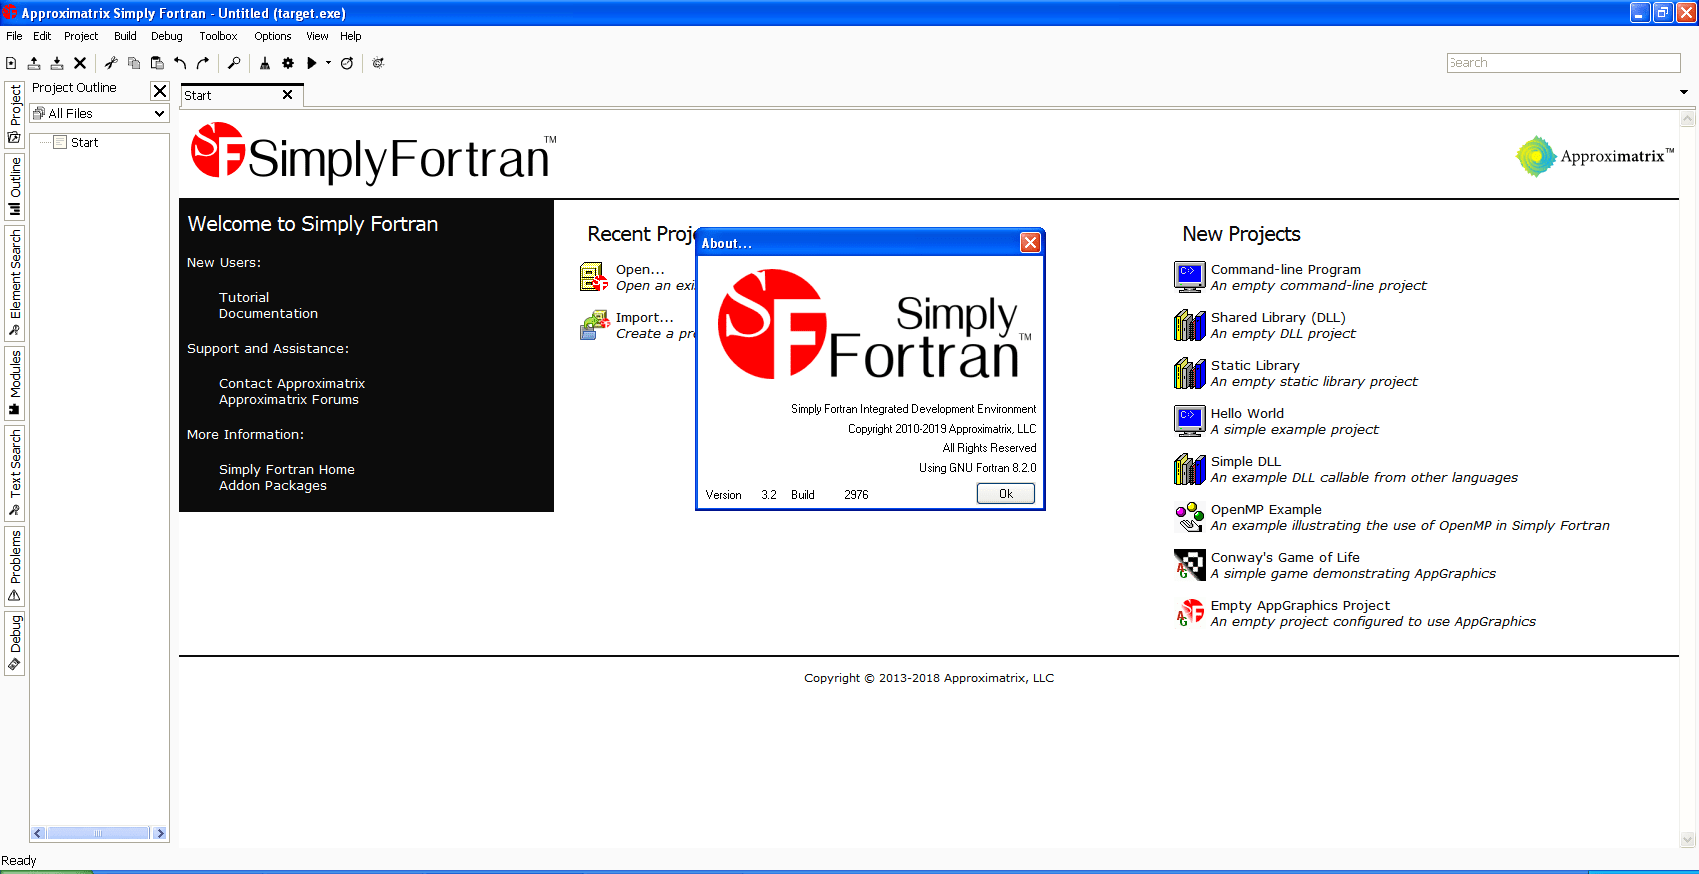Viewport: 1699px width, 874px height.
Task: Click the Hello World monitor icon
Action: pos(1189,421)
